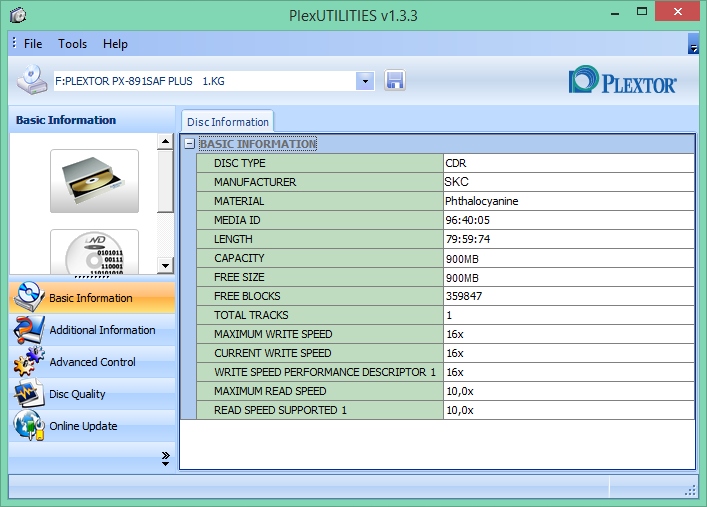Select the binary disc thumbnail icon
The image size is (707, 507).
(94, 252)
